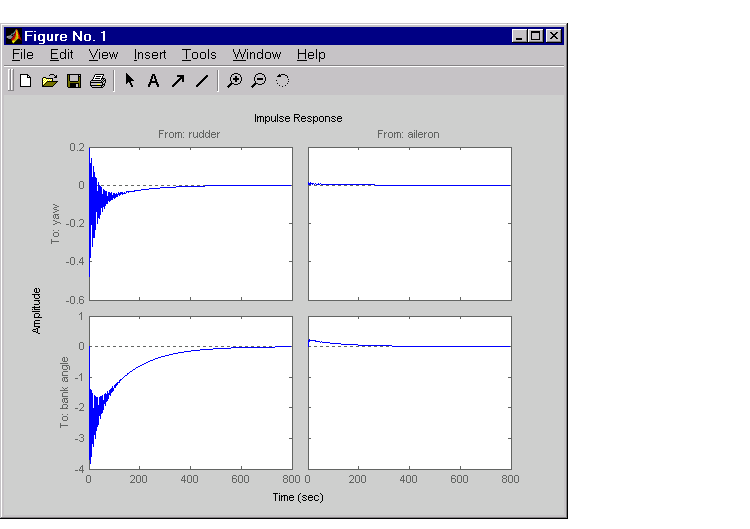The height and width of the screenshot is (529, 750).
Task: Open a file using the folder icon
Action: (x=49, y=81)
